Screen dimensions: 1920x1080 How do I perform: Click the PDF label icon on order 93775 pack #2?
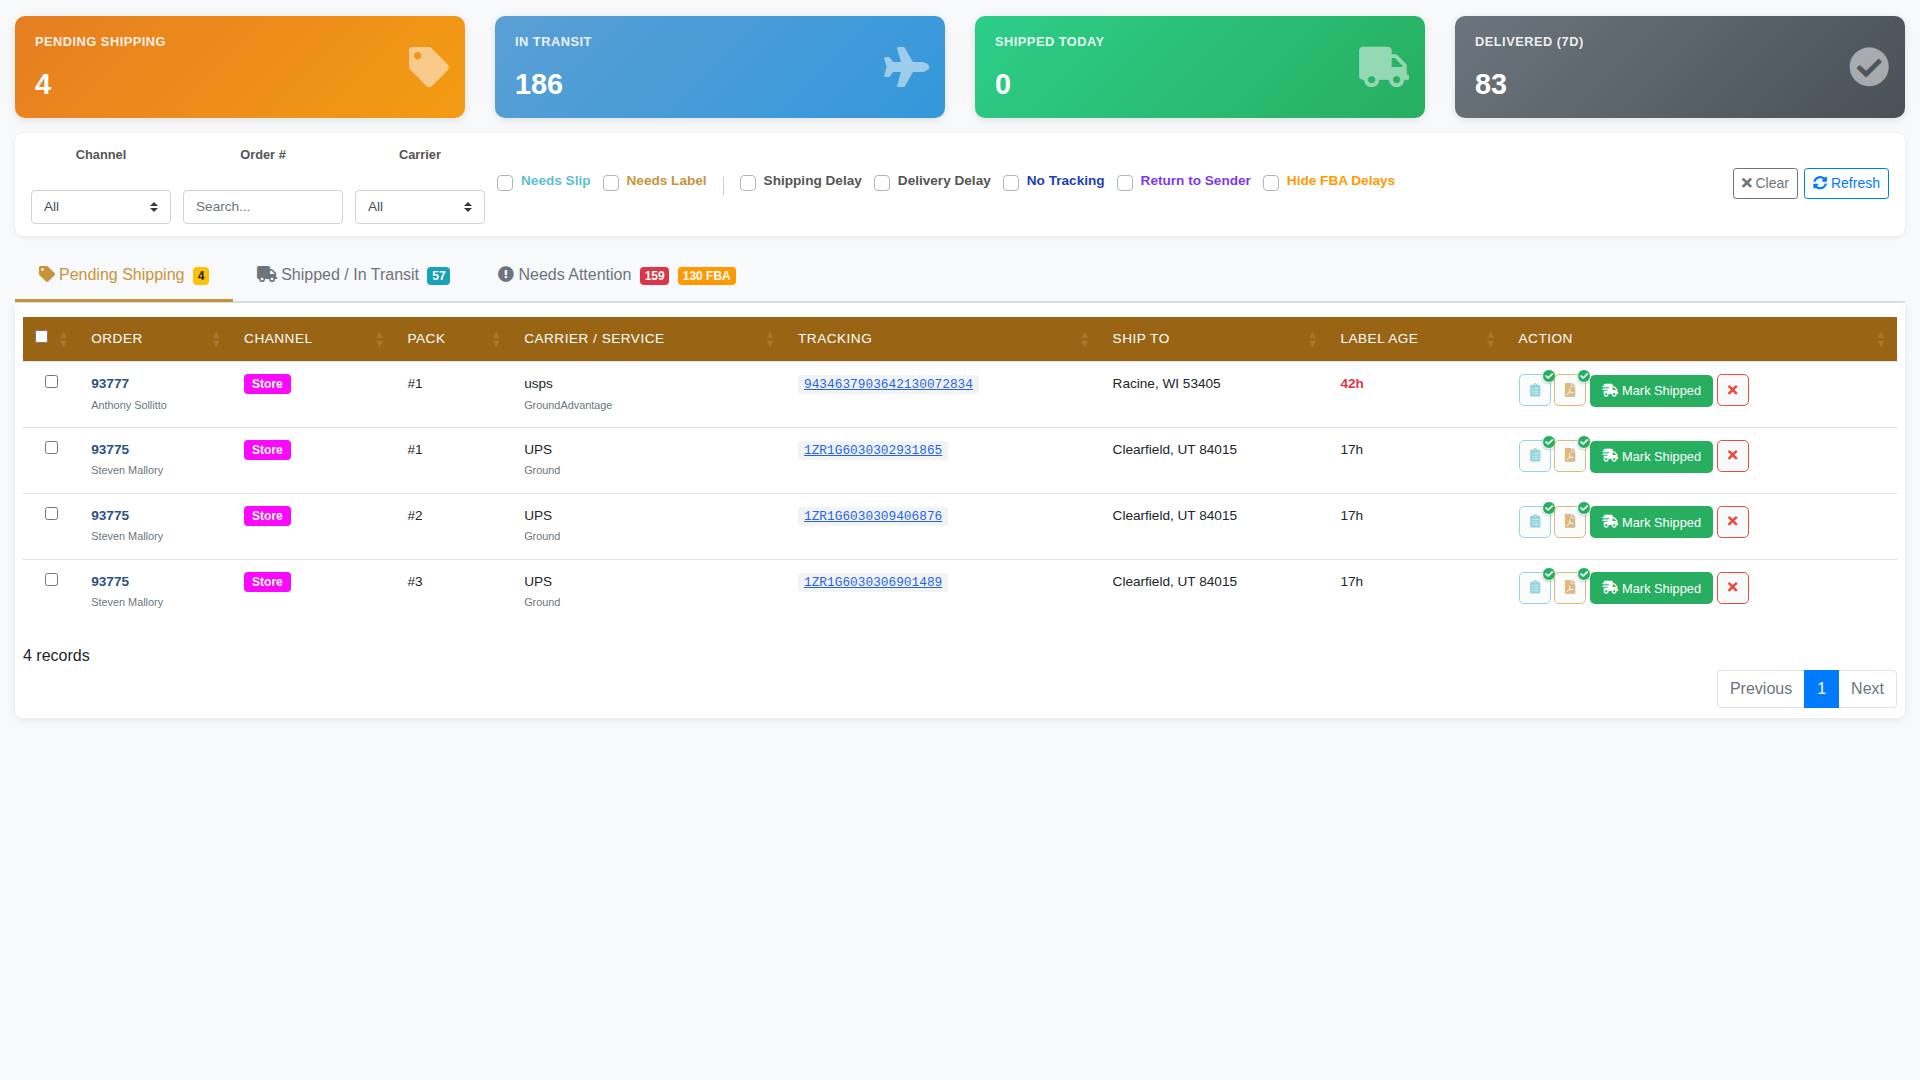(x=1569, y=521)
